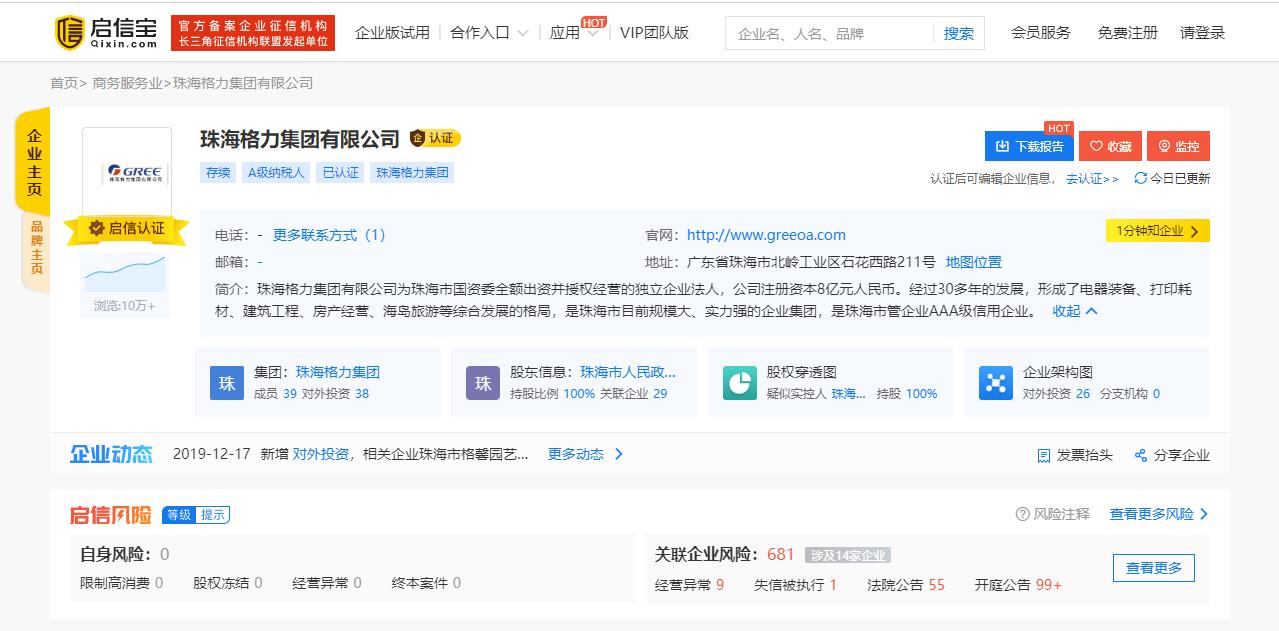Open the 地图位置 map link

(974, 262)
